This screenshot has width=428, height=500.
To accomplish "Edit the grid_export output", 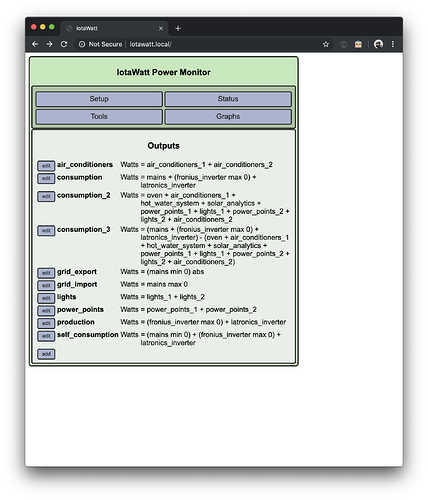I will coord(46,273).
